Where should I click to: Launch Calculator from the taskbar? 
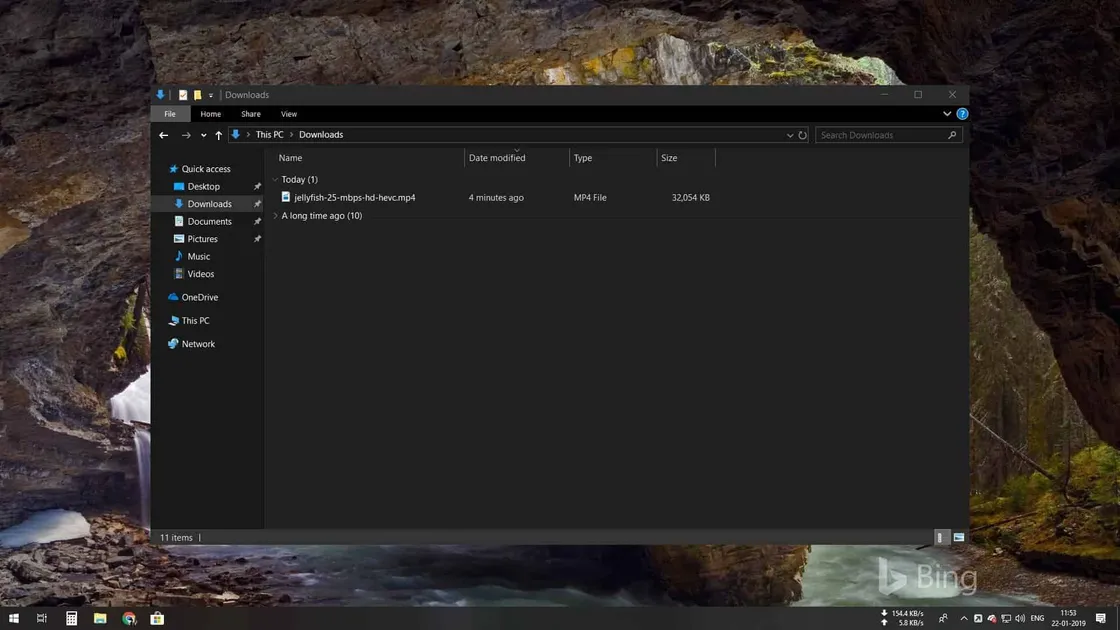coord(71,618)
